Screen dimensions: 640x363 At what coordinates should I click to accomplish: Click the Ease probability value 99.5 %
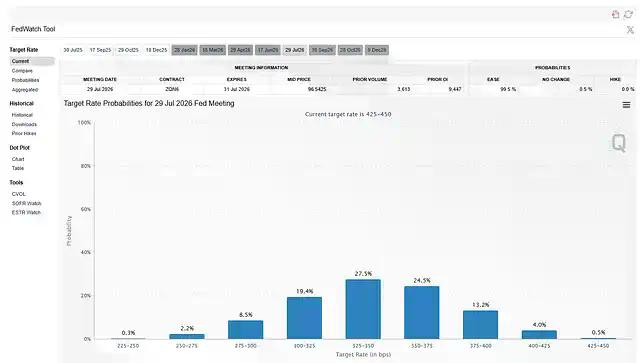click(x=508, y=89)
